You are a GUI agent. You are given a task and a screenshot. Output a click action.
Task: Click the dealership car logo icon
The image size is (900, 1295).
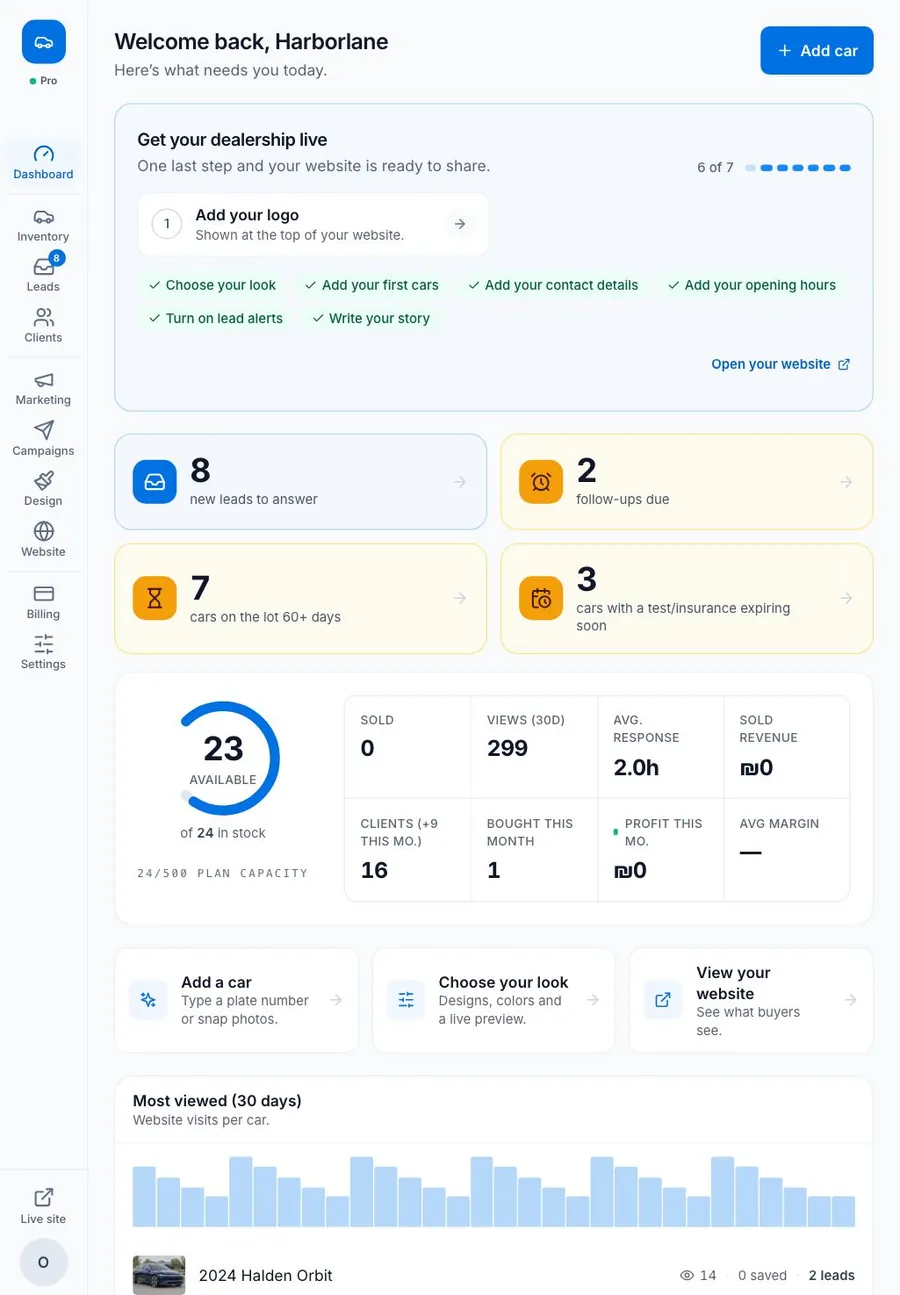(44, 42)
